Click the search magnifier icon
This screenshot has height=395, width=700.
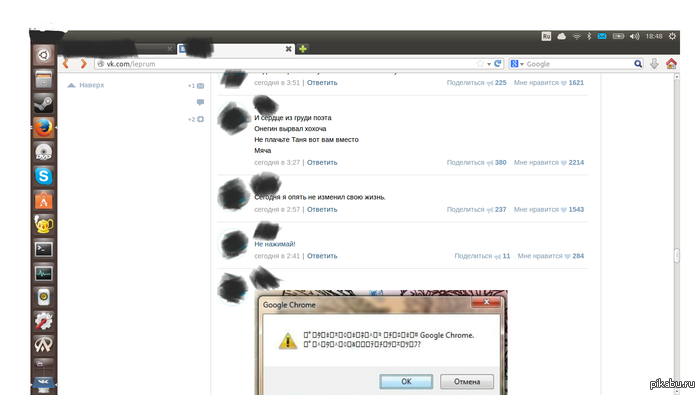[x=638, y=64]
